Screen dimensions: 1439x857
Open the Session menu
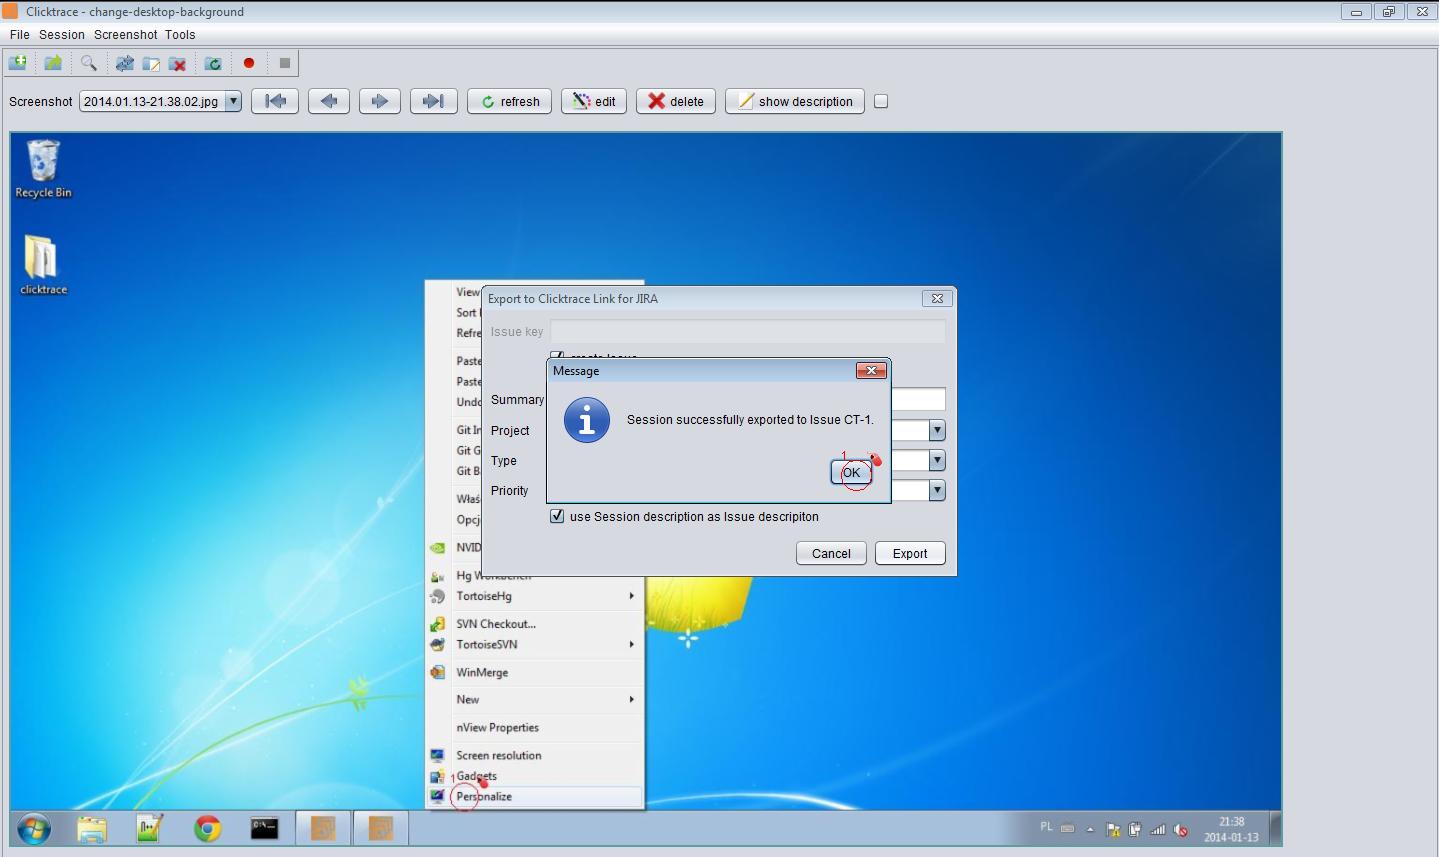point(62,34)
